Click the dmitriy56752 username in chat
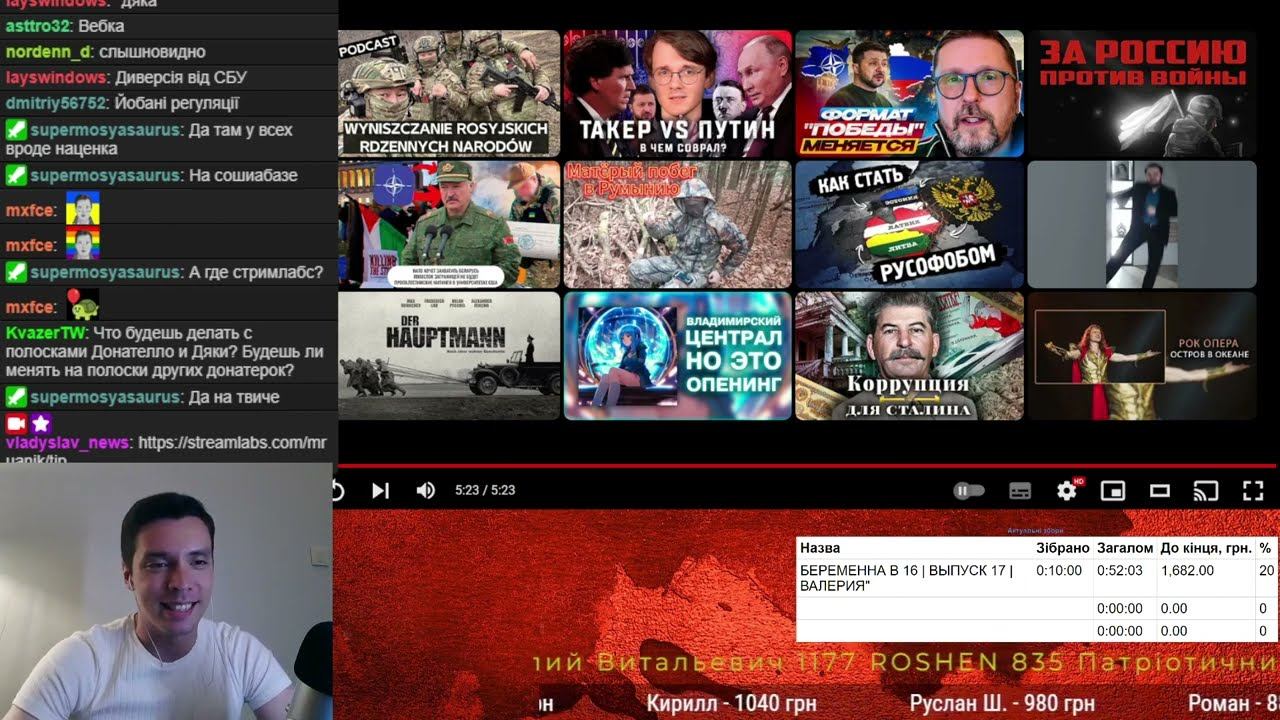 coord(55,103)
